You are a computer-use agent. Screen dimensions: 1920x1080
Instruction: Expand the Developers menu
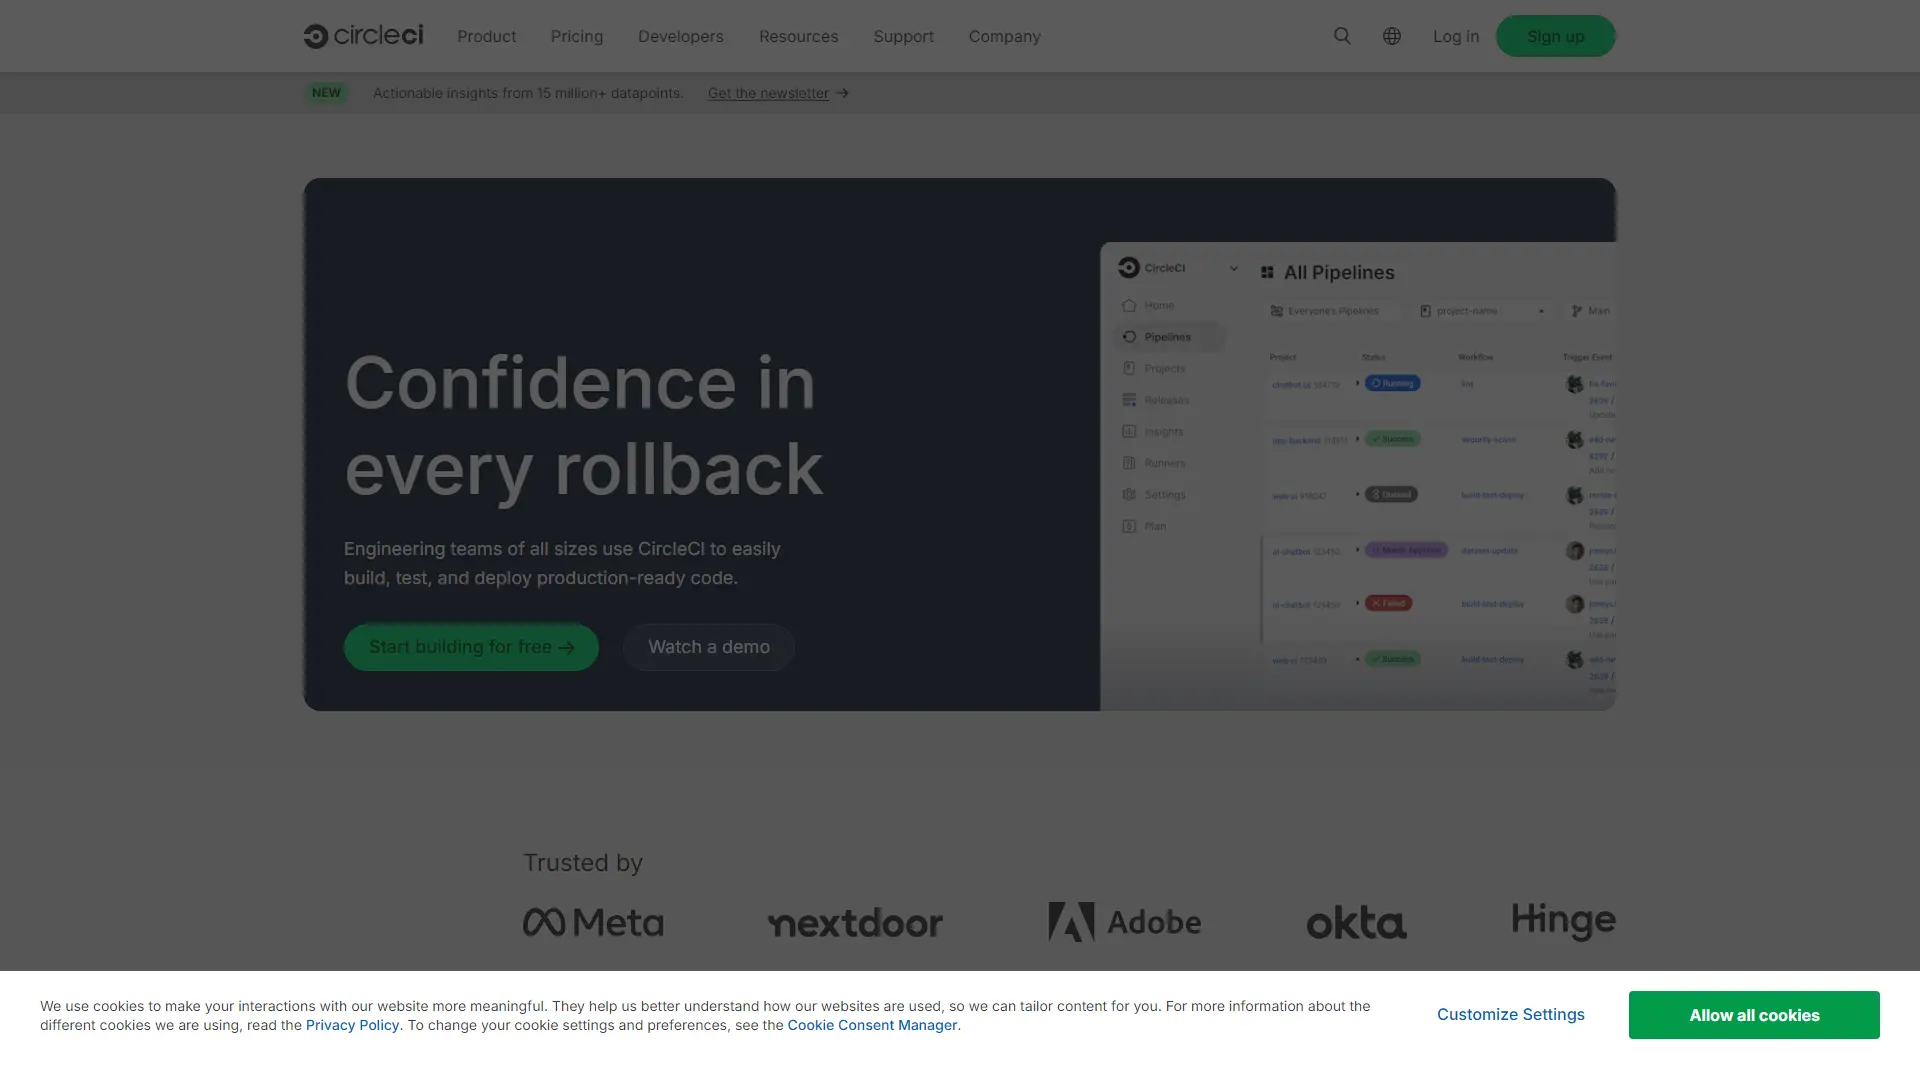[x=680, y=36]
